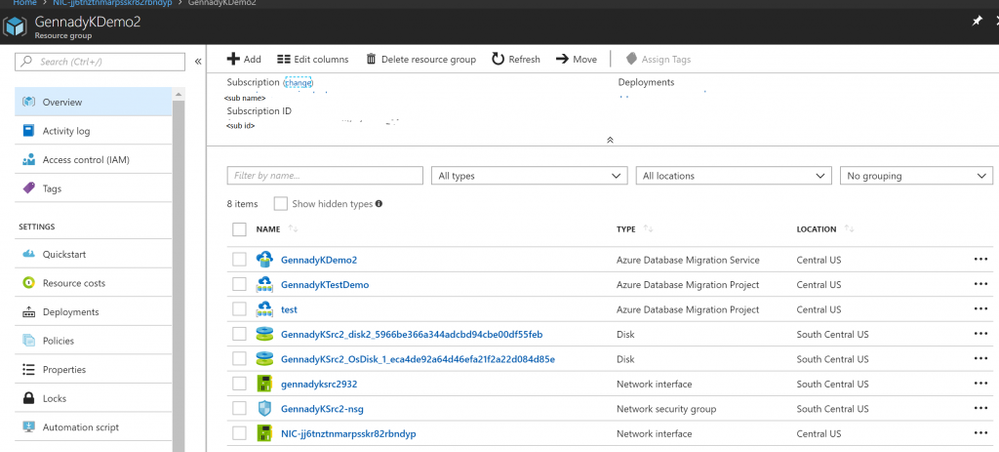Viewport: 999px width, 452px height.
Task: Click the Delete resource group trash icon
Action: (371, 59)
